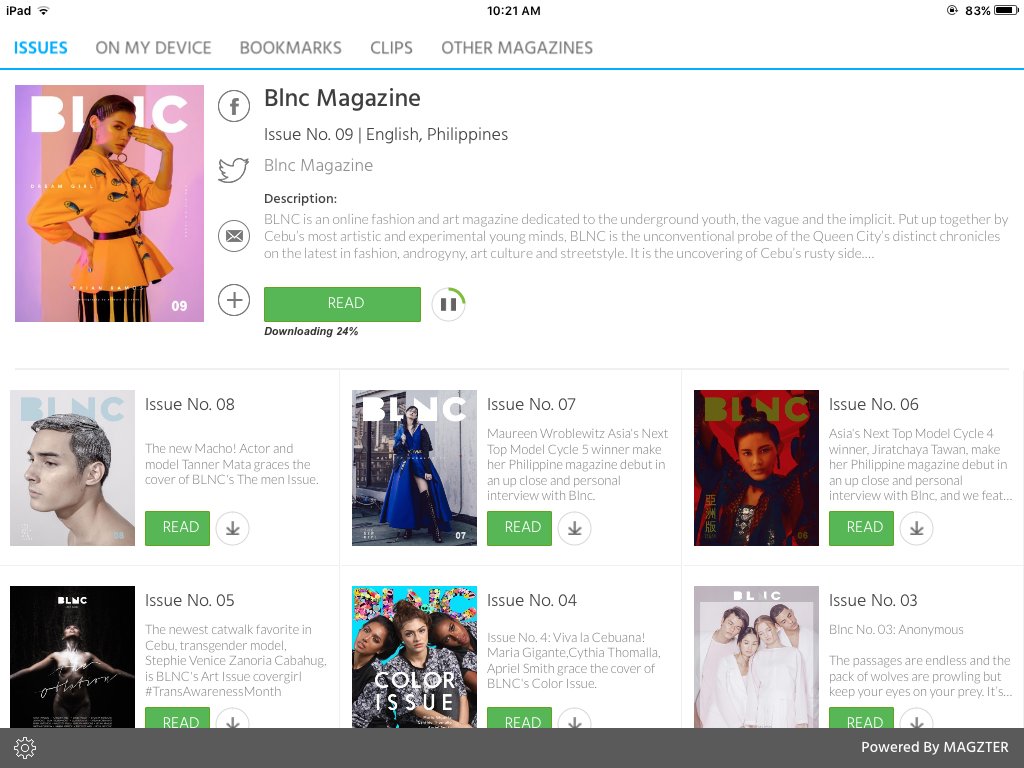Tap the Blnc Magazine Twitter handle text
This screenshot has height=768, width=1024.
tap(318, 165)
